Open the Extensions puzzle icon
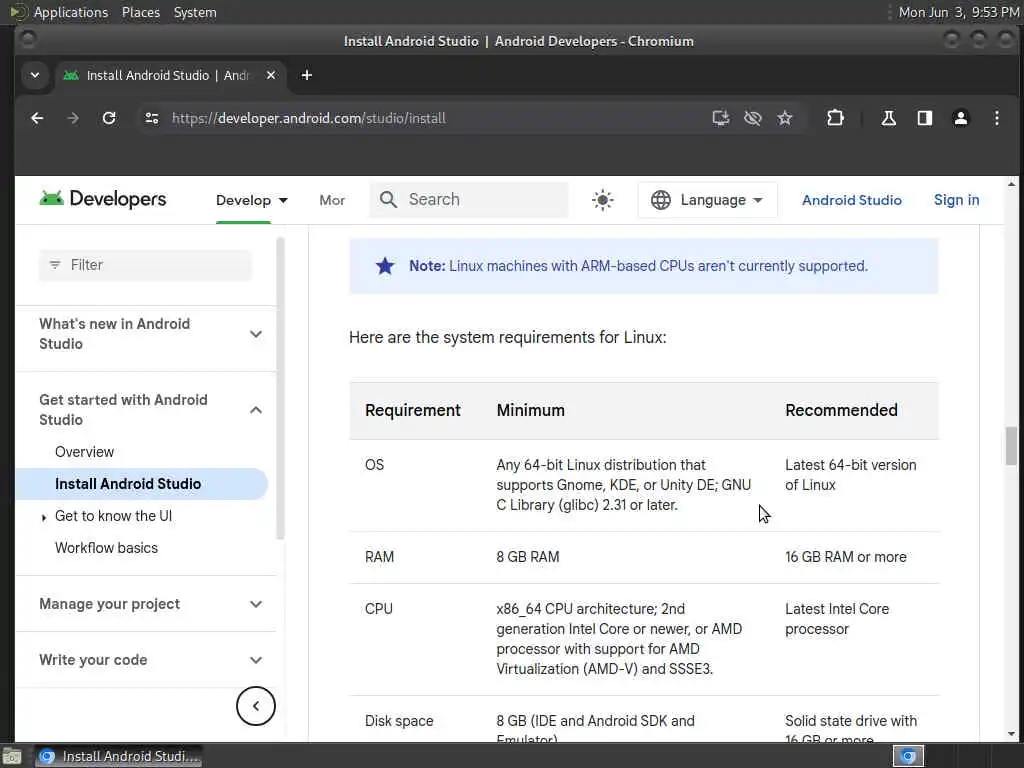The image size is (1024, 768). tap(835, 118)
